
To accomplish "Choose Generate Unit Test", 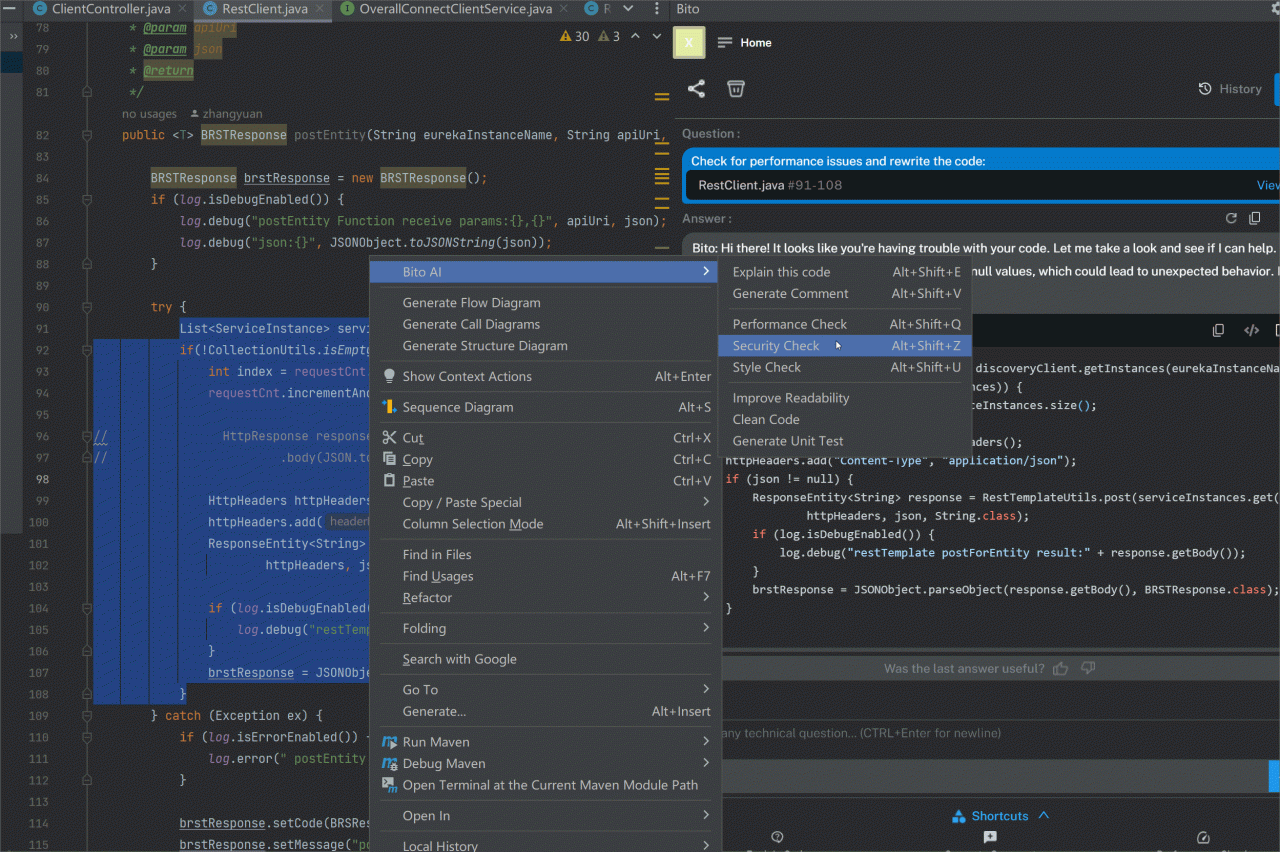I will click(846, 441).
